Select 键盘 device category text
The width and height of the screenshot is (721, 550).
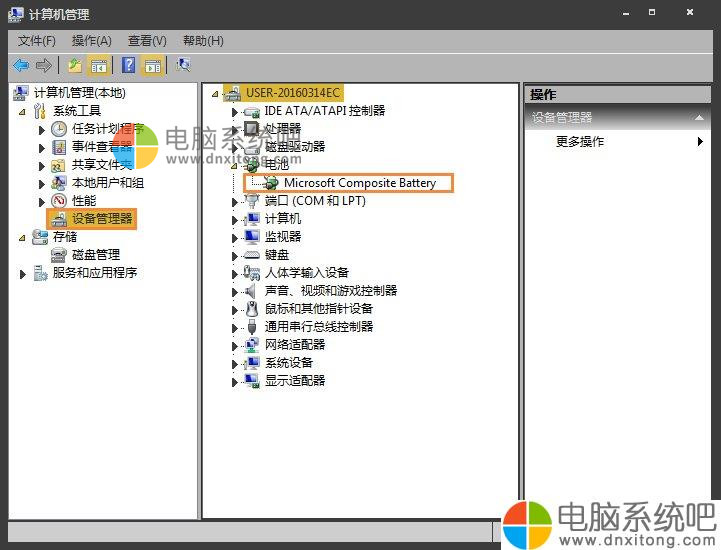[277, 255]
